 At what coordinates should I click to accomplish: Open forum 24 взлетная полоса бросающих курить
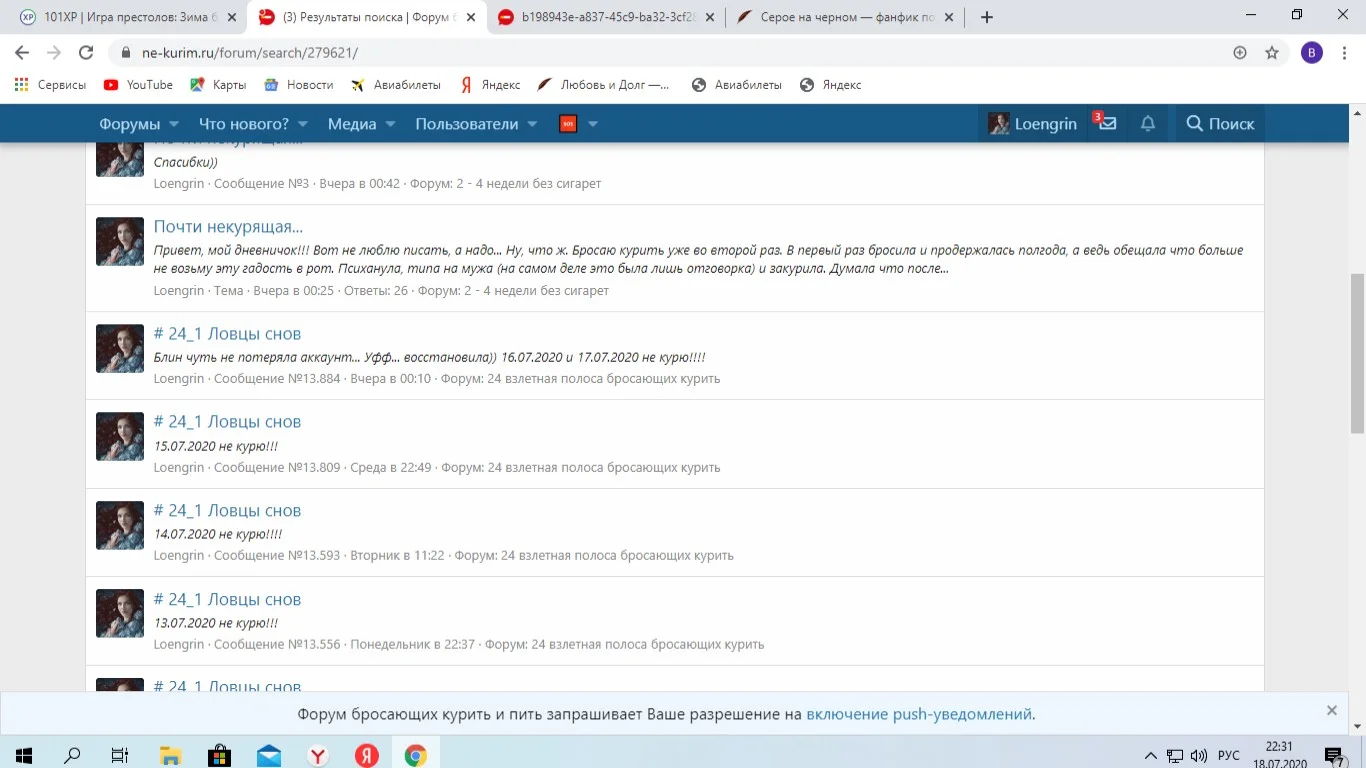(603, 378)
